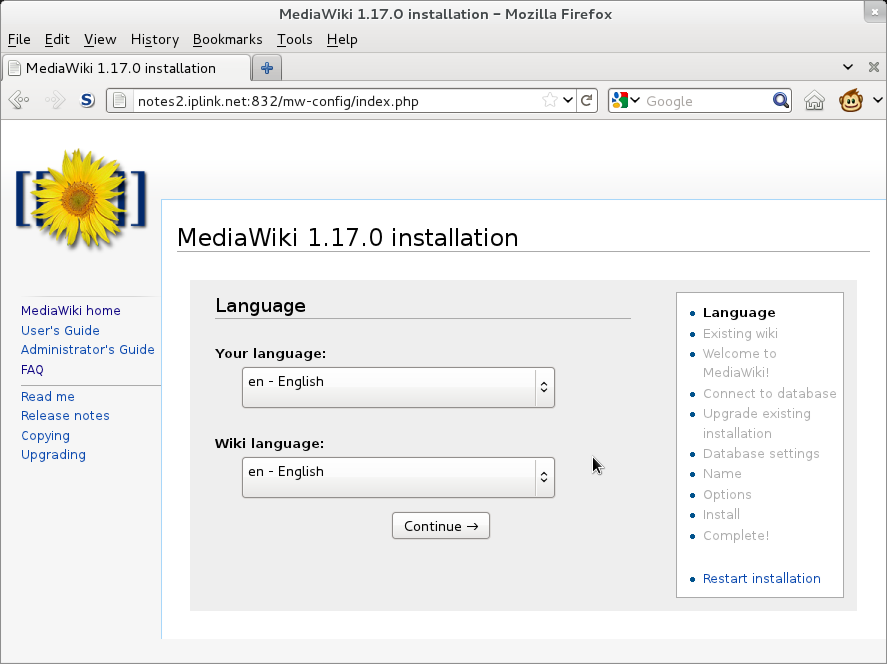Open the Tools menu
The width and height of the screenshot is (887, 664).
tap(294, 40)
